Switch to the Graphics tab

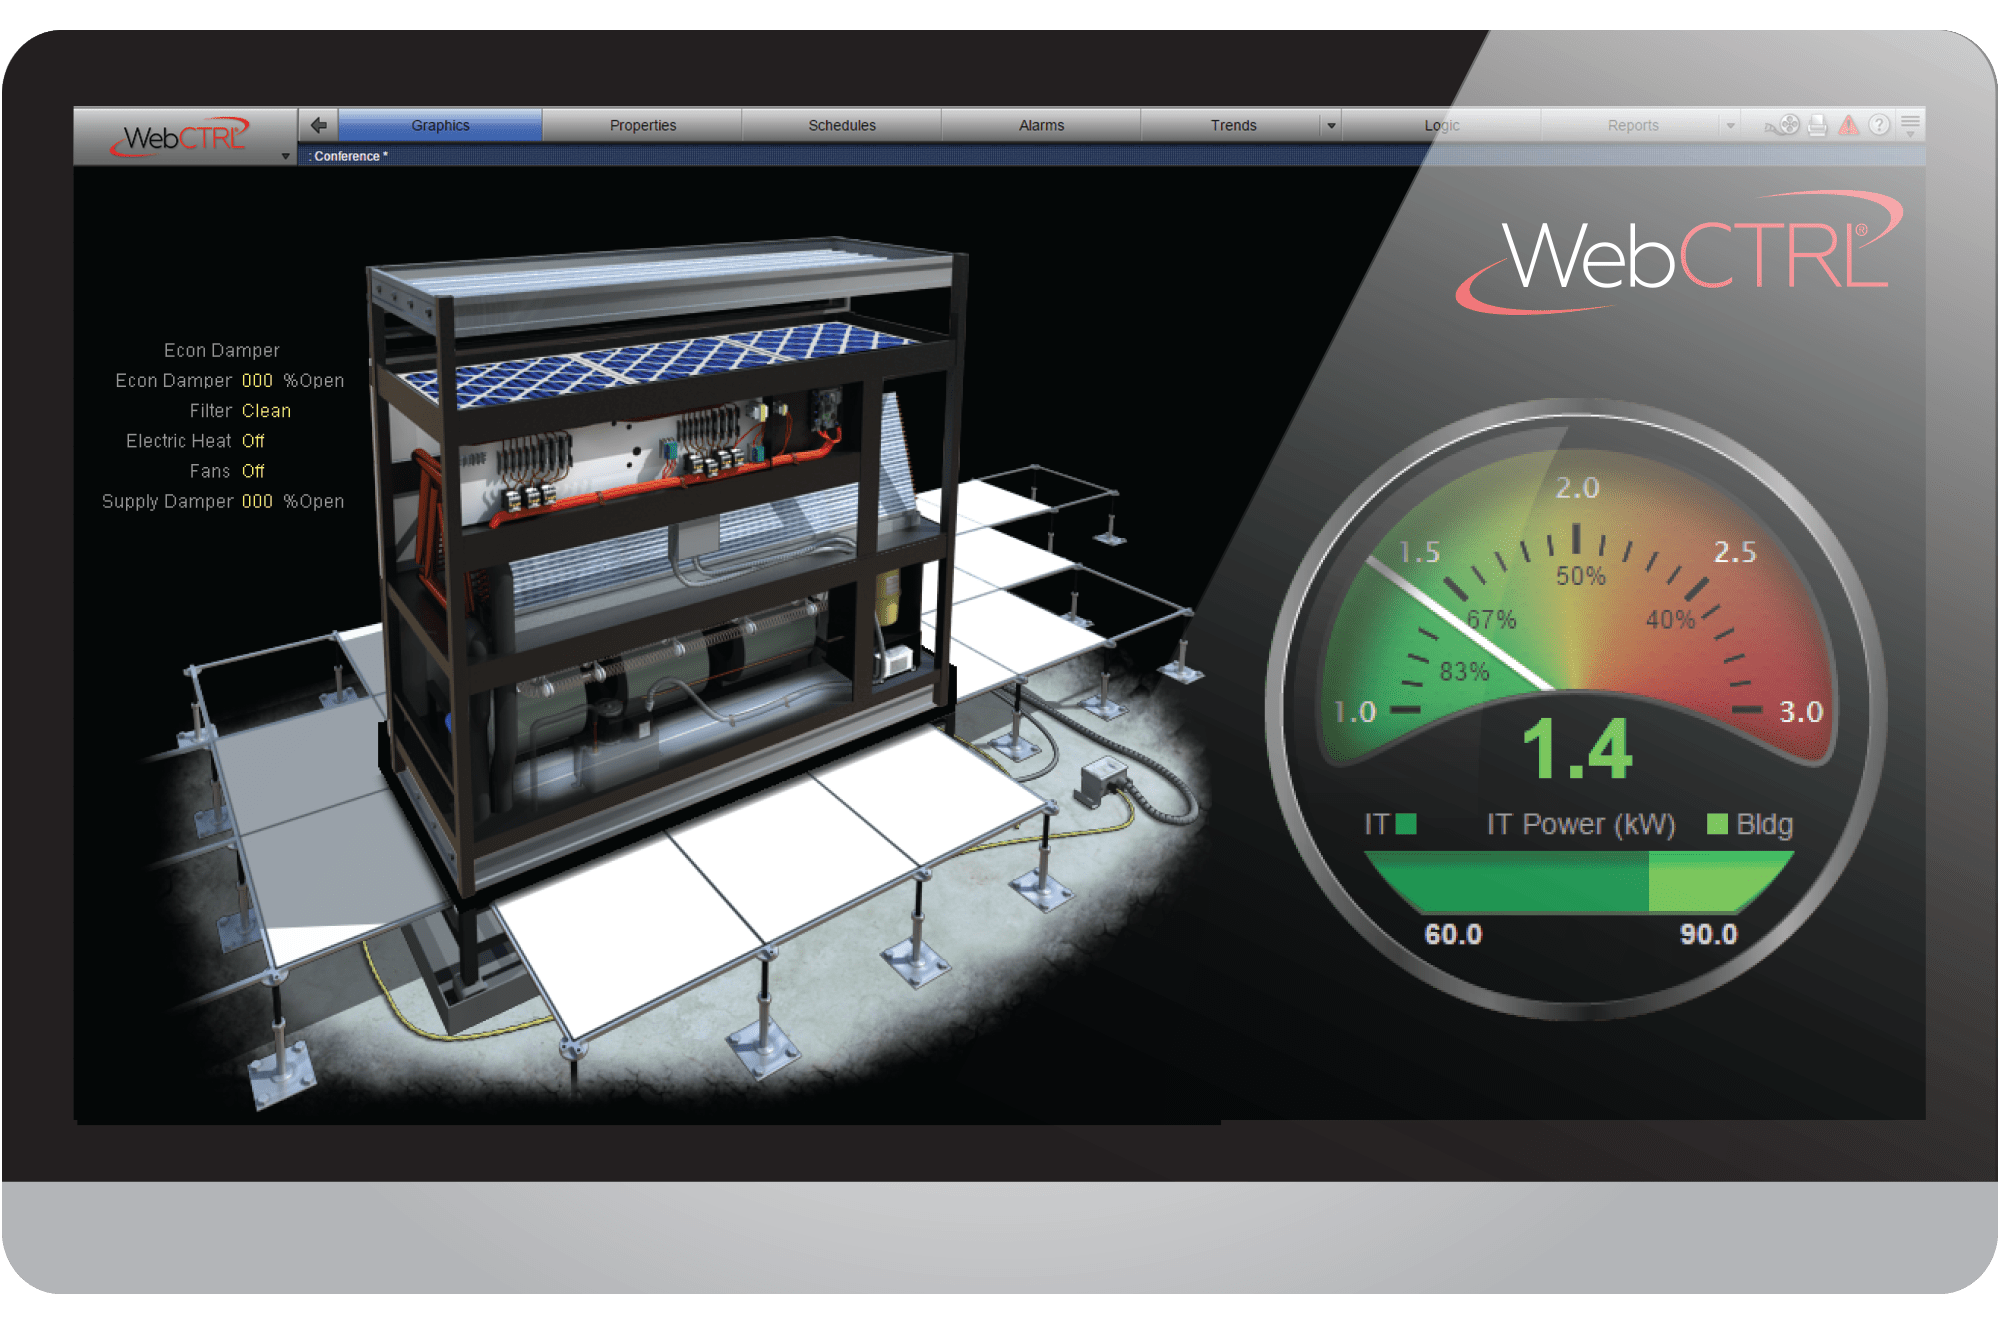click(x=440, y=125)
